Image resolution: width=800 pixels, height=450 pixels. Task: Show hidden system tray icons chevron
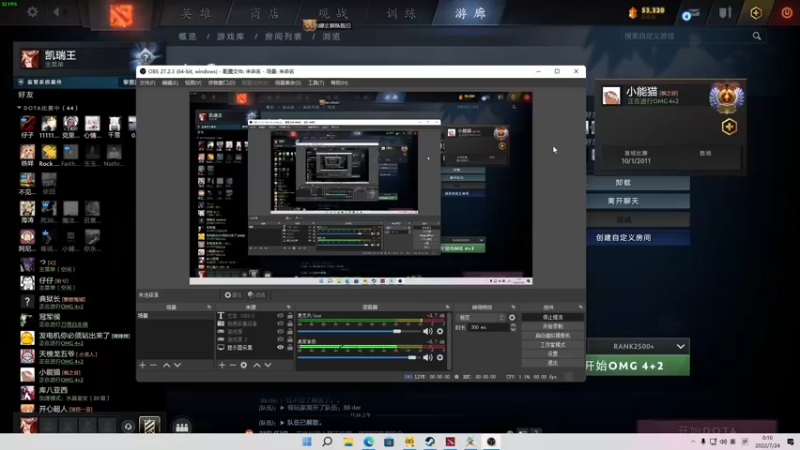click(692, 442)
